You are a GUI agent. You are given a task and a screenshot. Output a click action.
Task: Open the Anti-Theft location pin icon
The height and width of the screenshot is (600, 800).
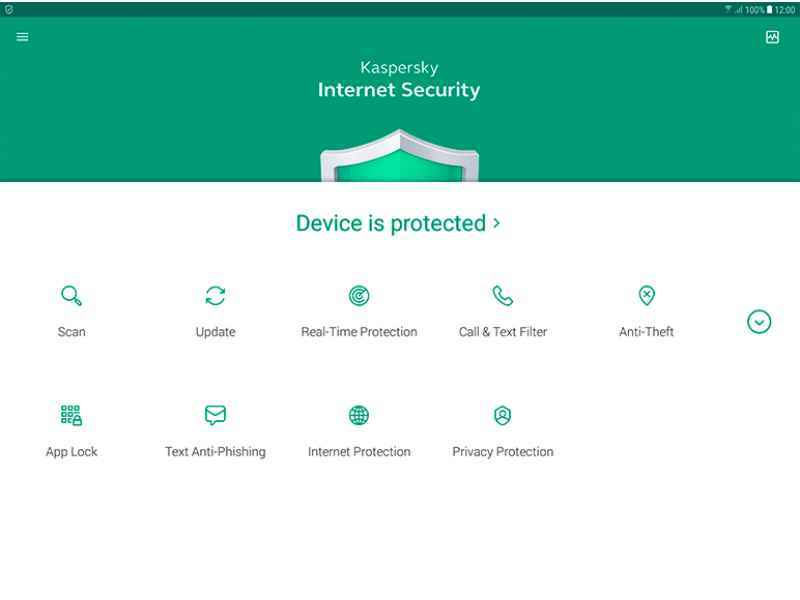pyautogui.click(x=646, y=295)
